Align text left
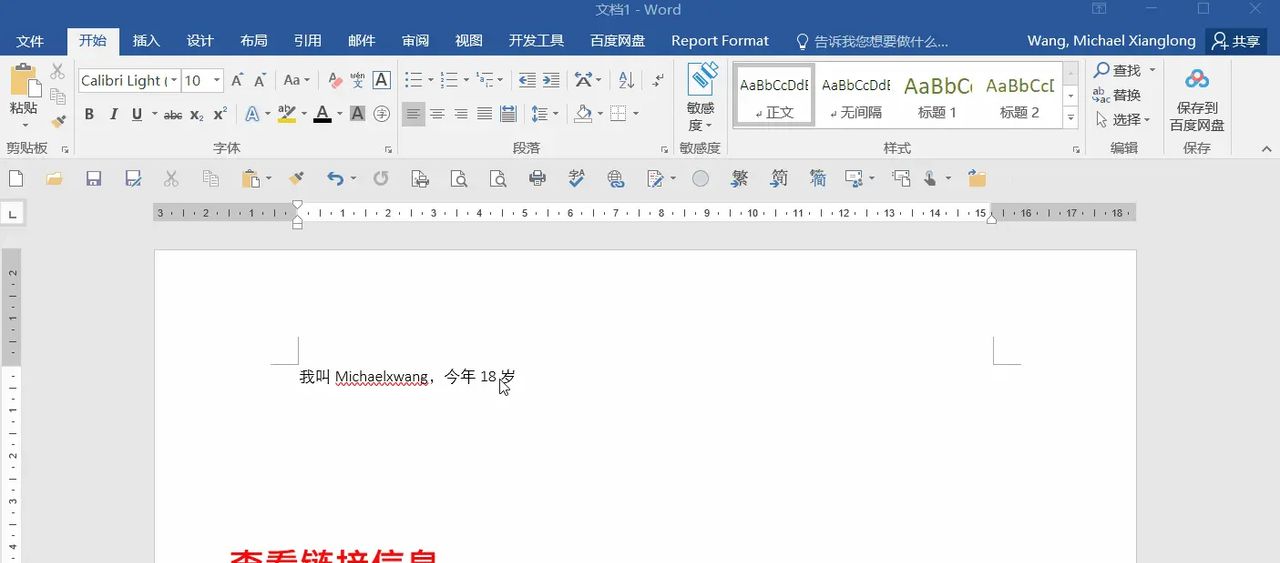The image size is (1280, 563). pos(413,114)
